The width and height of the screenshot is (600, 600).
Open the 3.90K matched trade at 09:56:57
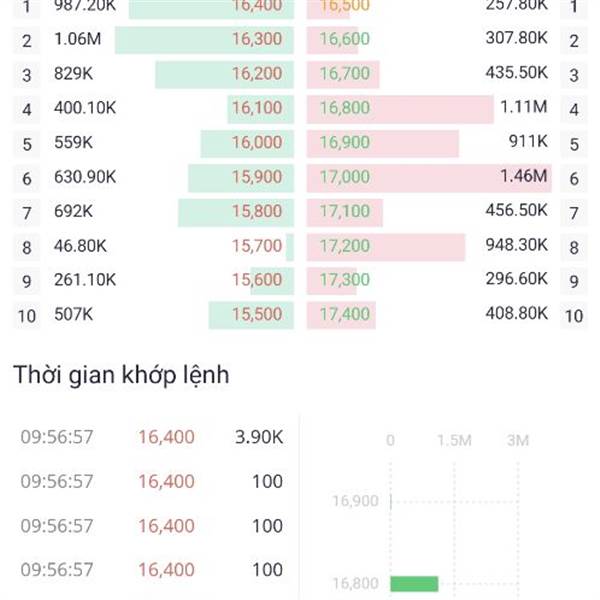[x=152, y=437]
